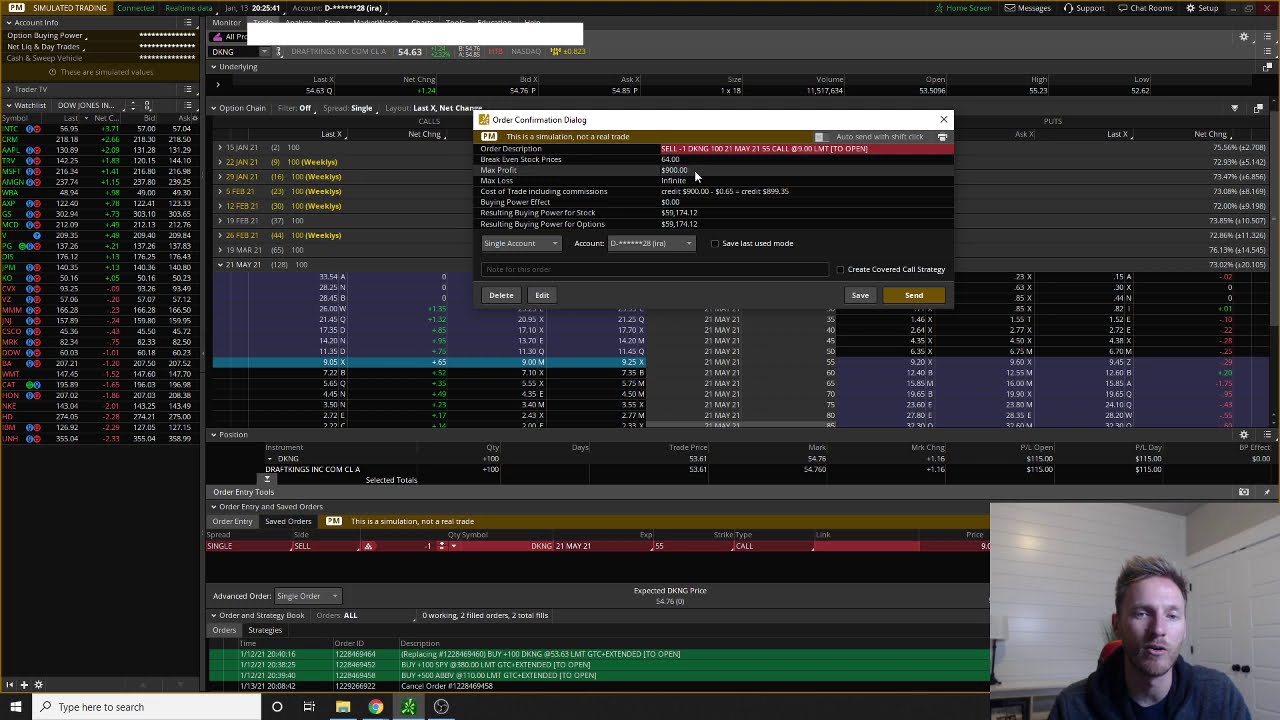Open the Strategies tab in order book
The image size is (1280, 720).
point(265,630)
